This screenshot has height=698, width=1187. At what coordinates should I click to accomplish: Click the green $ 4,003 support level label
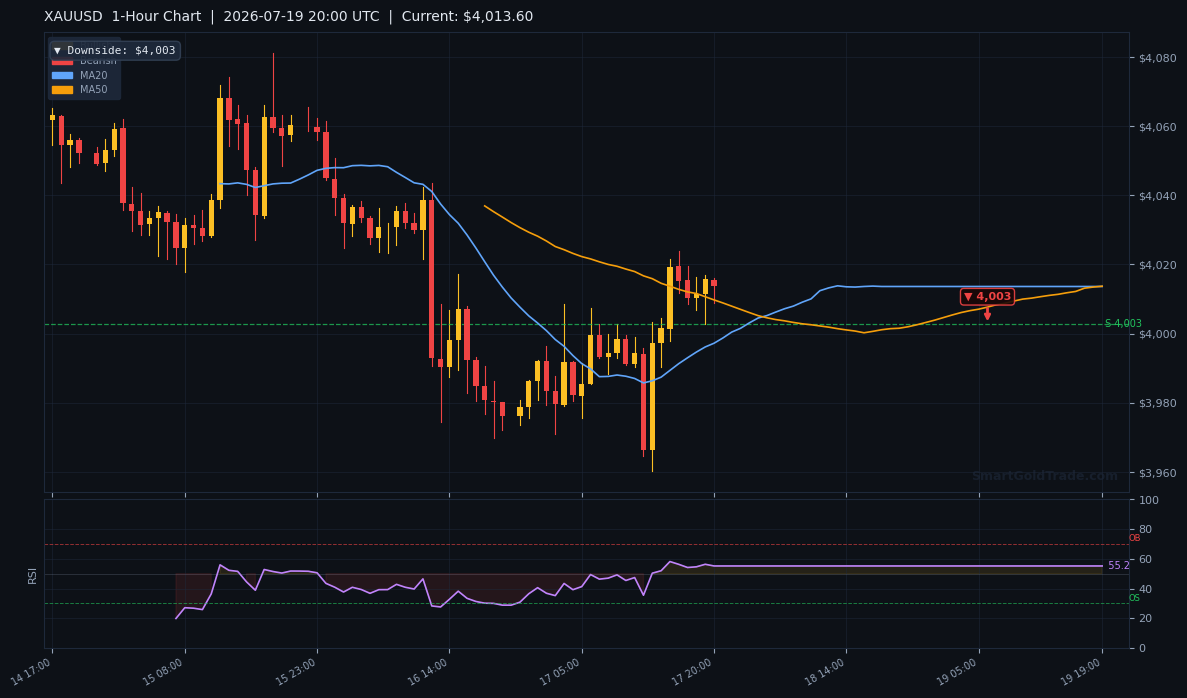point(1123,323)
